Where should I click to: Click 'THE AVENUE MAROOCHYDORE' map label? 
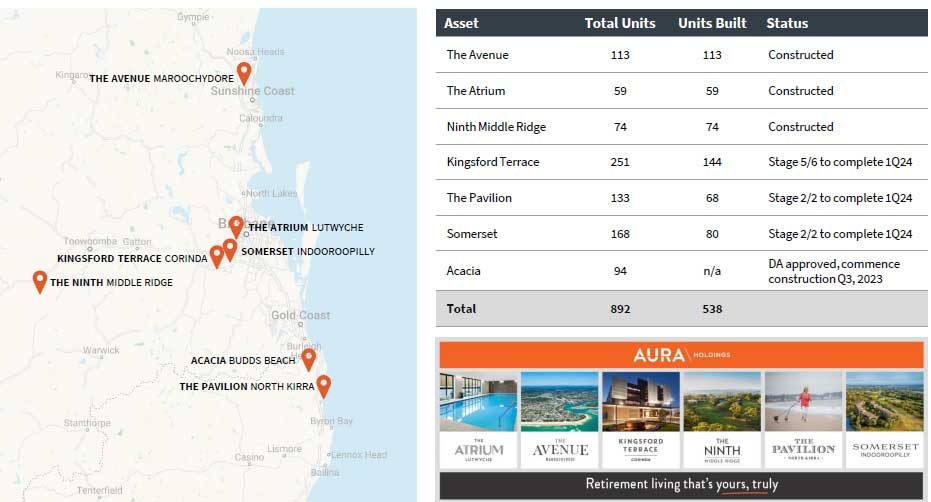tap(162, 78)
